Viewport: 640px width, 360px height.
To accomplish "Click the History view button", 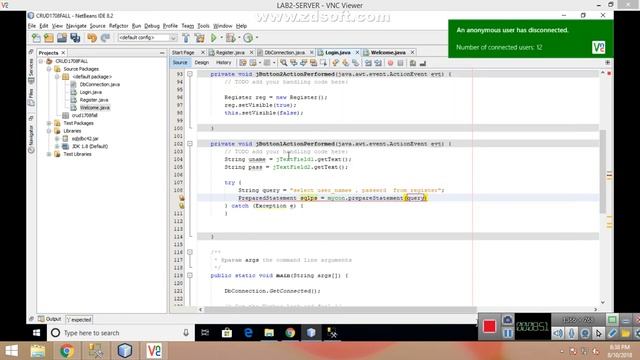I will click(223, 63).
